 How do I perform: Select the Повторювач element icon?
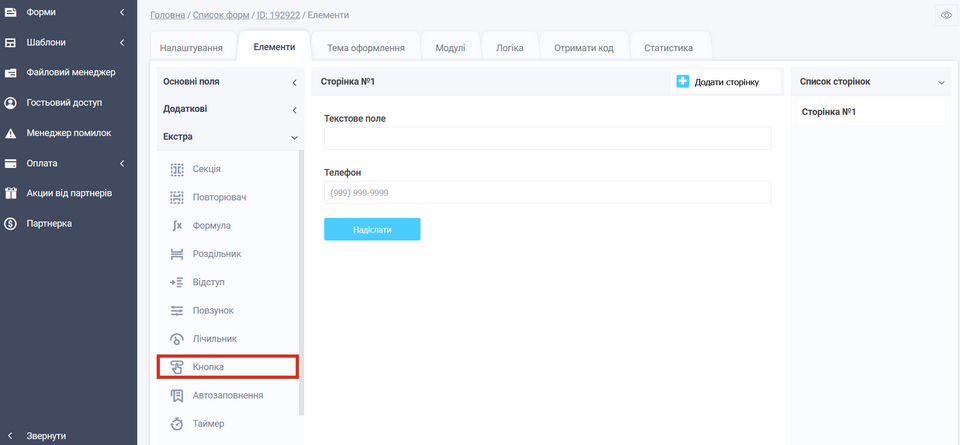pyautogui.click(x=177, y=197)
